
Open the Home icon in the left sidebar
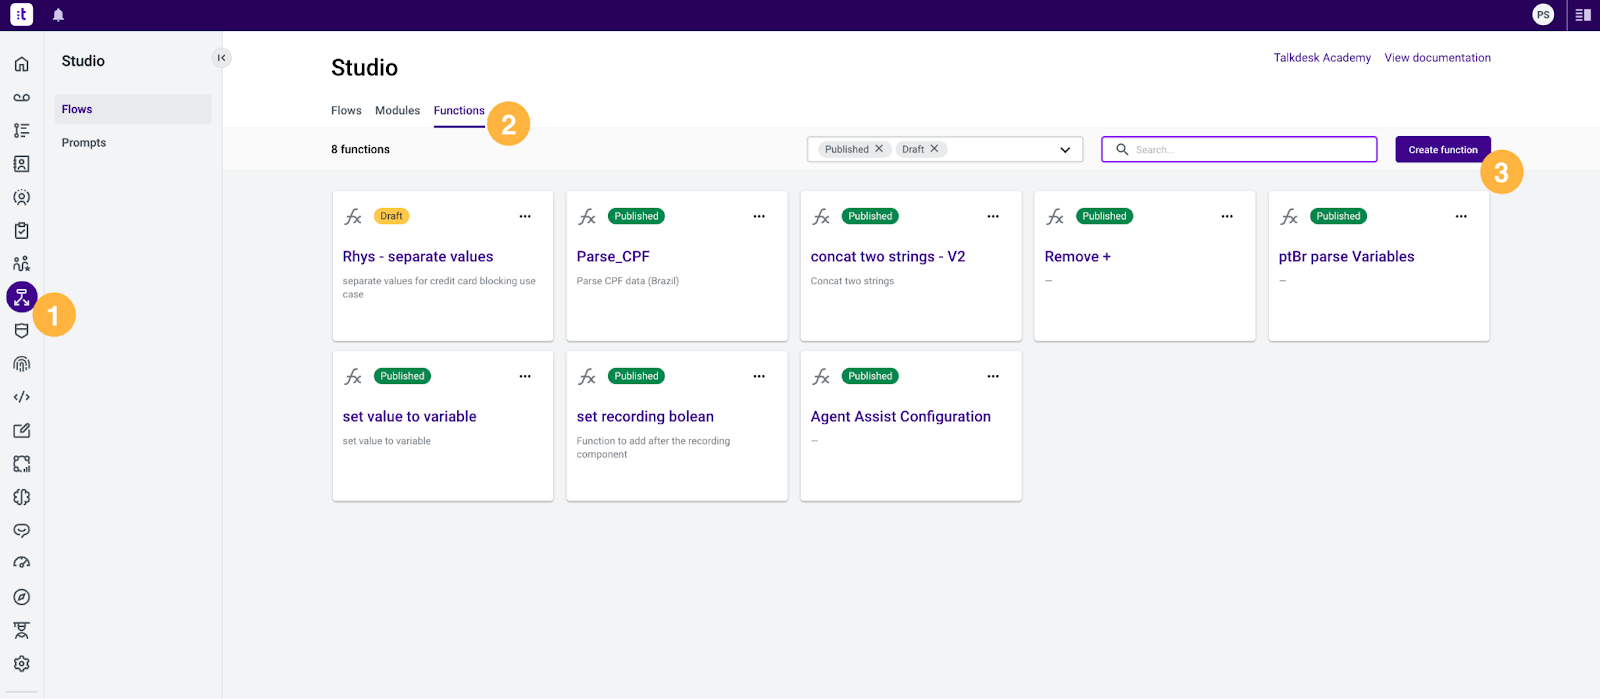tap(21, 64)
